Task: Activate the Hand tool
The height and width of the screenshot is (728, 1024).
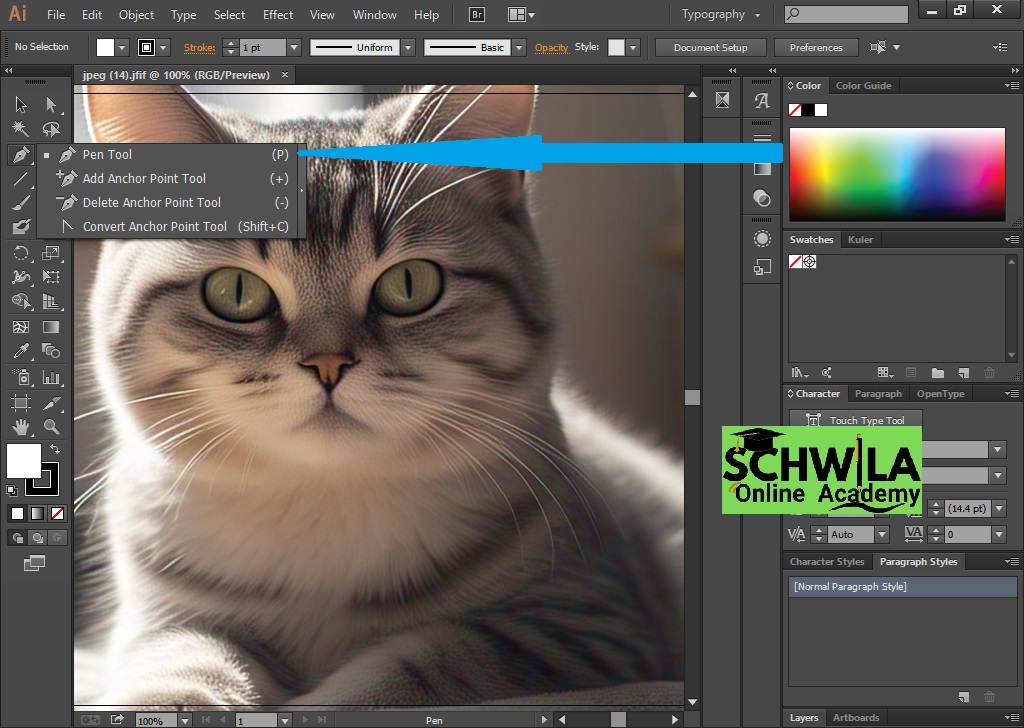Action: coord(21,427)
